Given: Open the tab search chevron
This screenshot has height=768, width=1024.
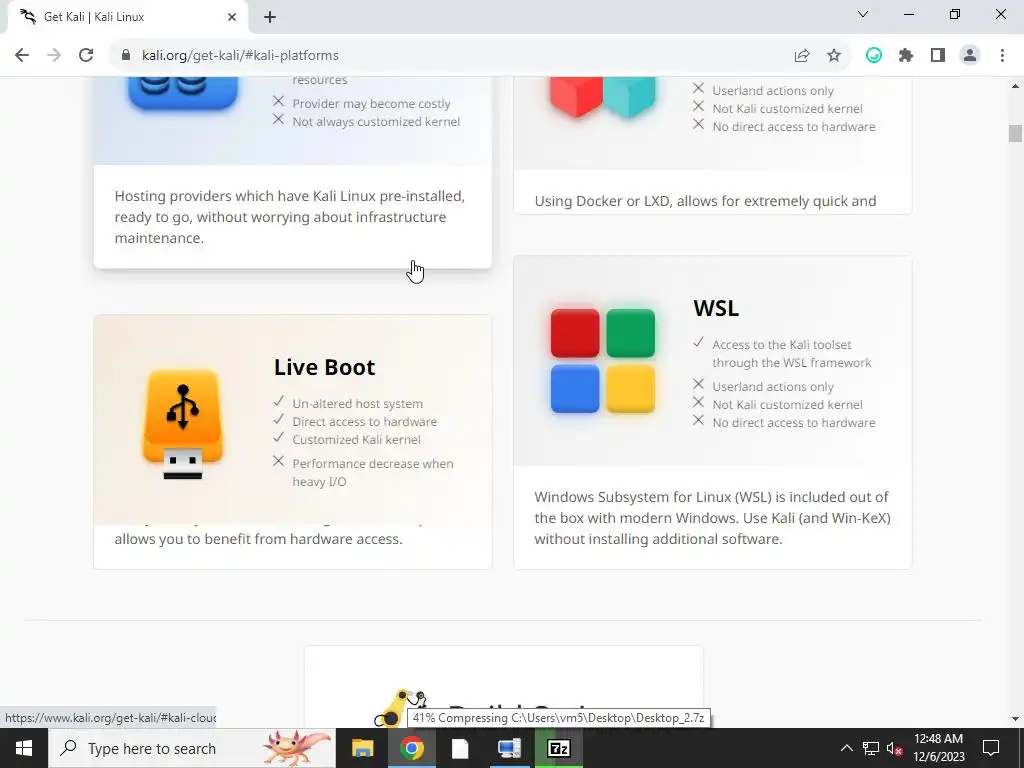Looking at the screenshot, I should pos(863,14).
